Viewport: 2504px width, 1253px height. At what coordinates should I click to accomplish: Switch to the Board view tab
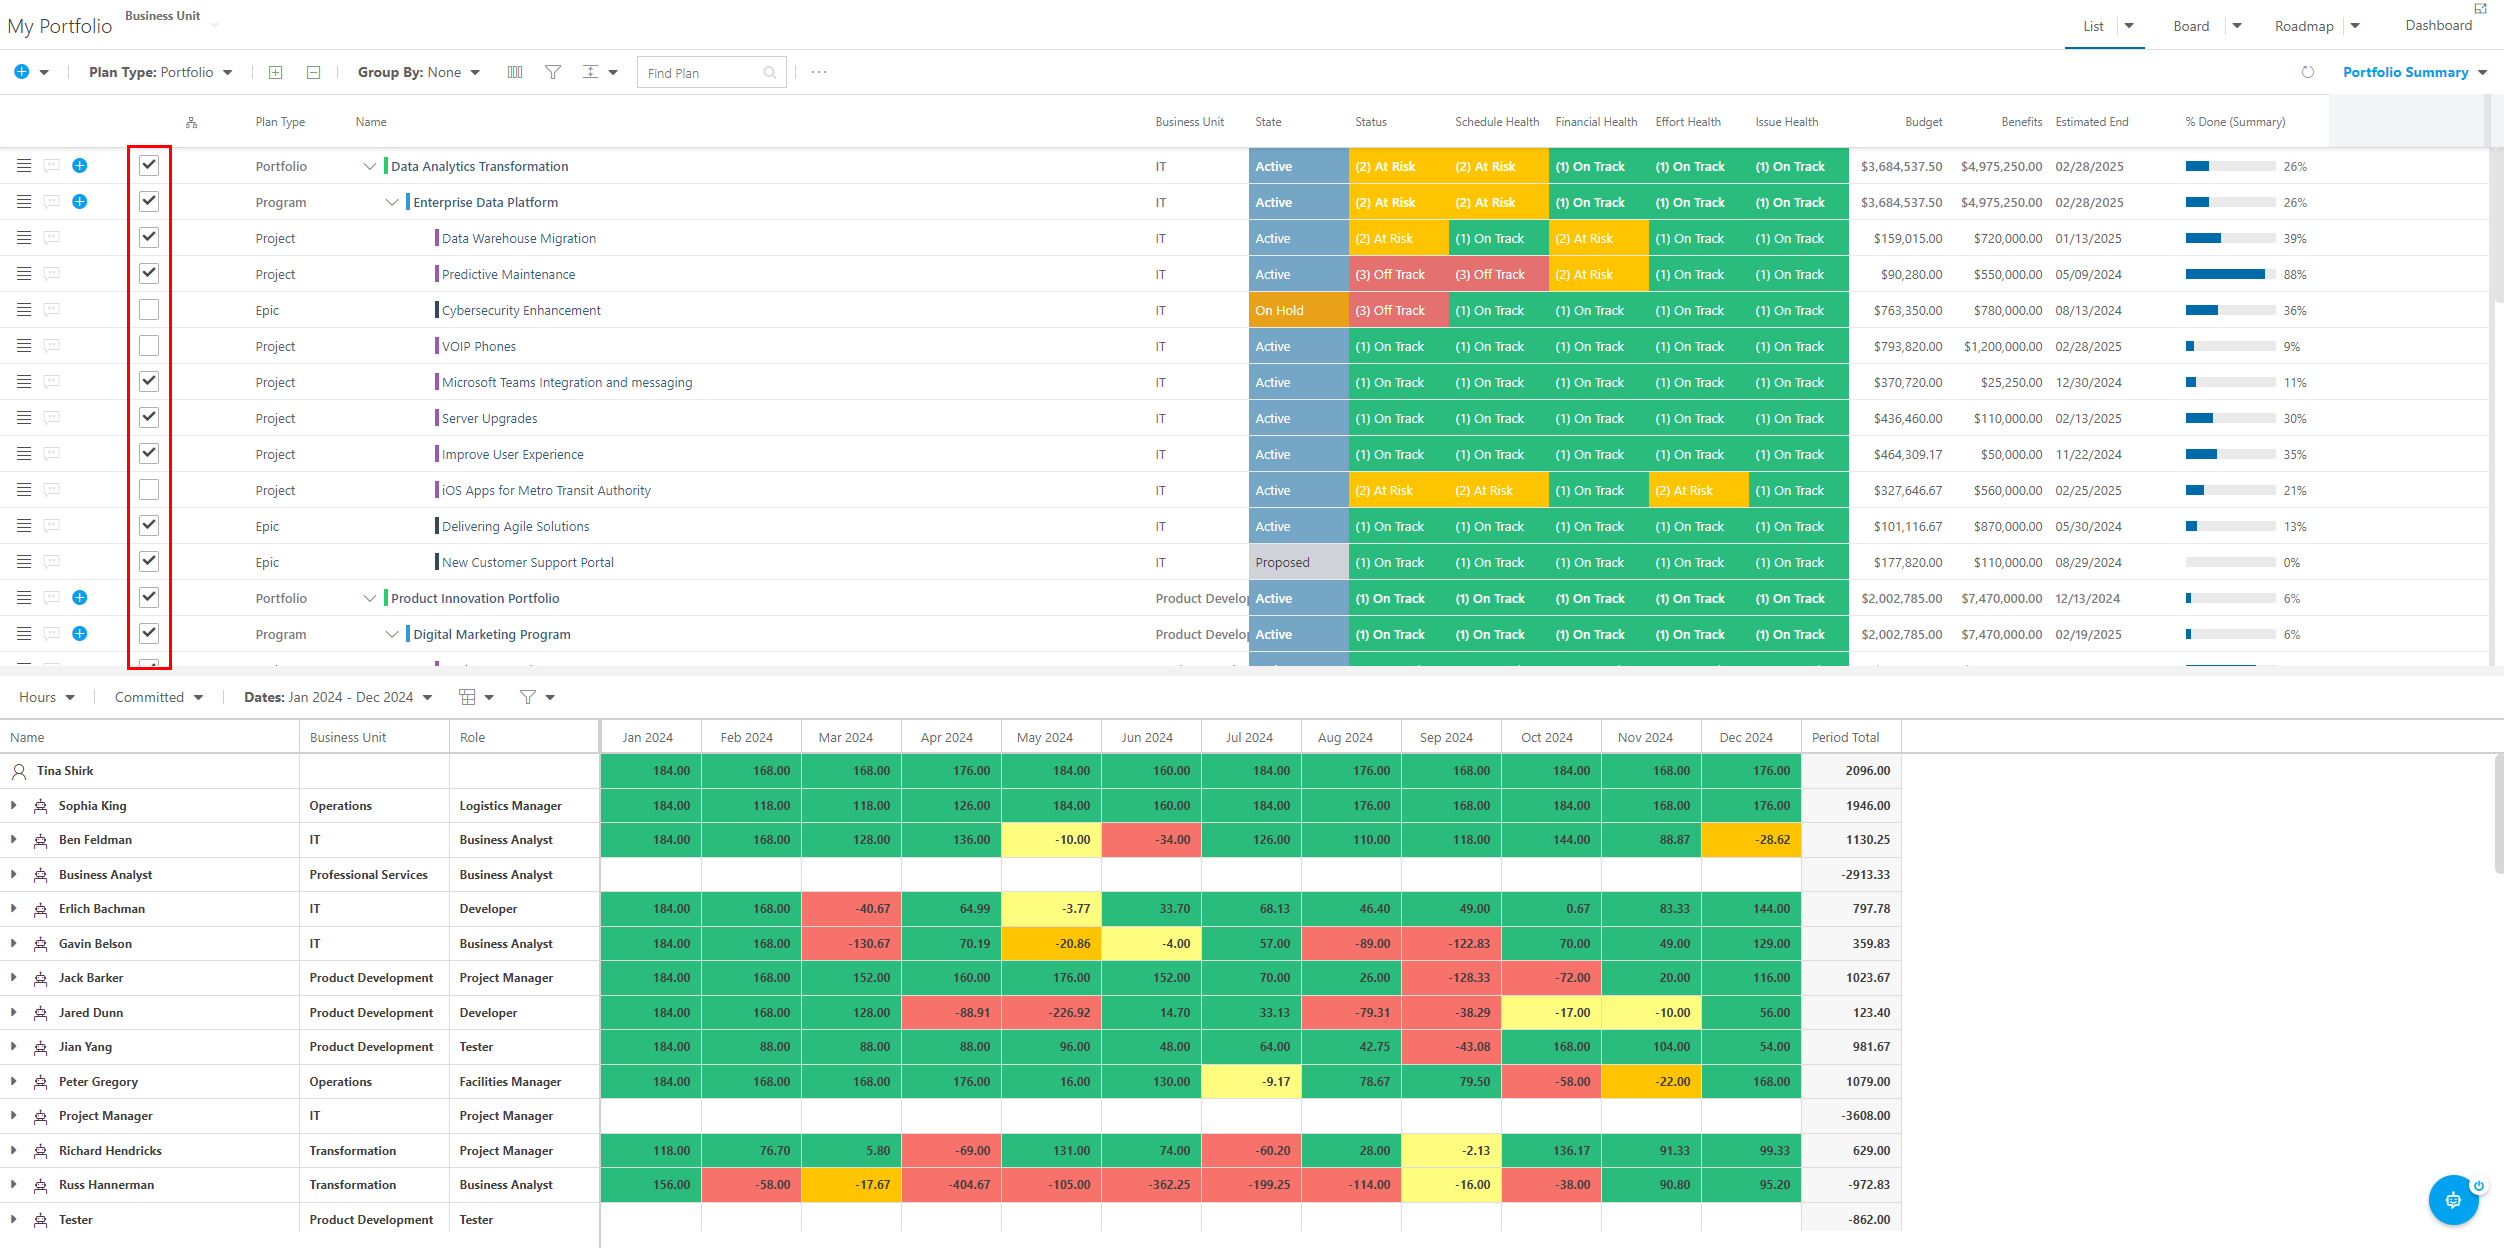(x=2191, y=26)
